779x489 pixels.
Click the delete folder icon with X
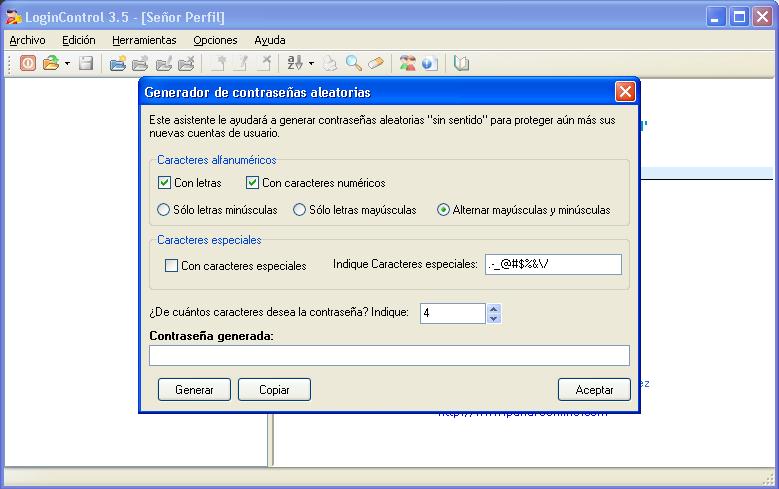point(186,64)
